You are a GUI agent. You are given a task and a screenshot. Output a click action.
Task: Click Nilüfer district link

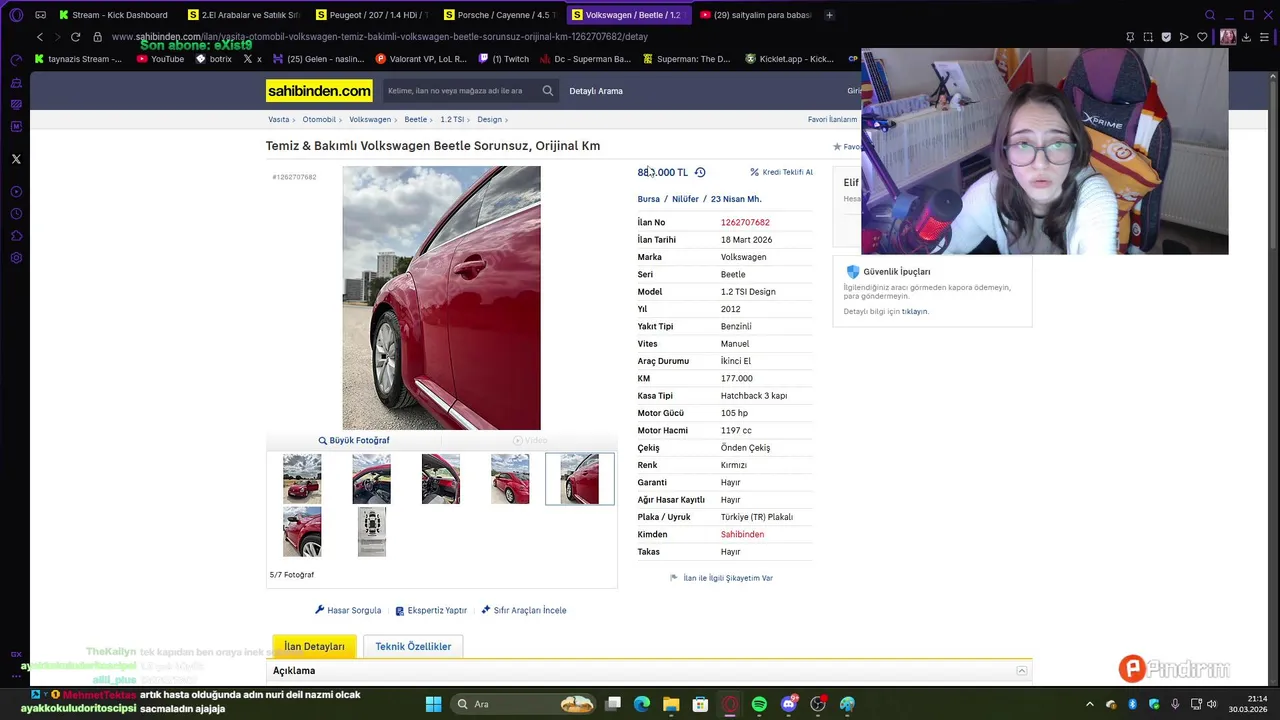pyautogui.click(x=685, y=199)
